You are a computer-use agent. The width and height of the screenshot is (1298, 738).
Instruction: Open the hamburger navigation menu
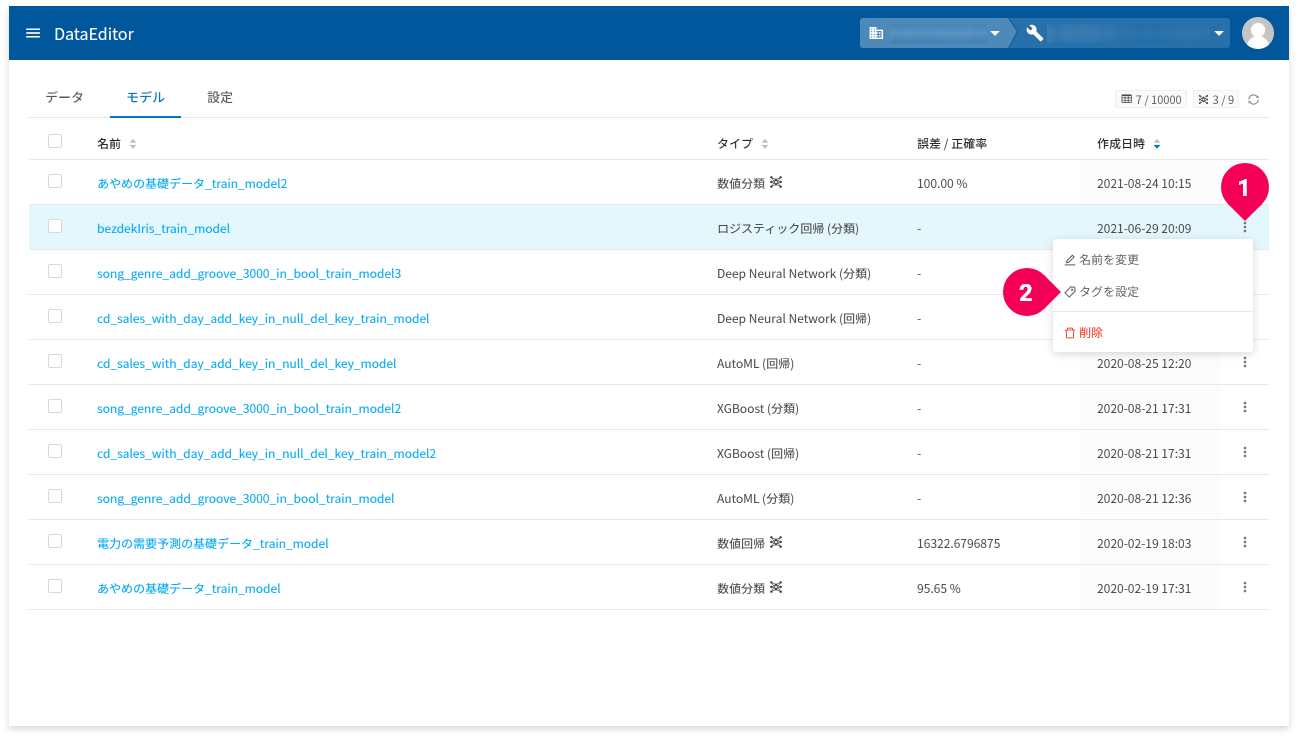pos(33,33)
